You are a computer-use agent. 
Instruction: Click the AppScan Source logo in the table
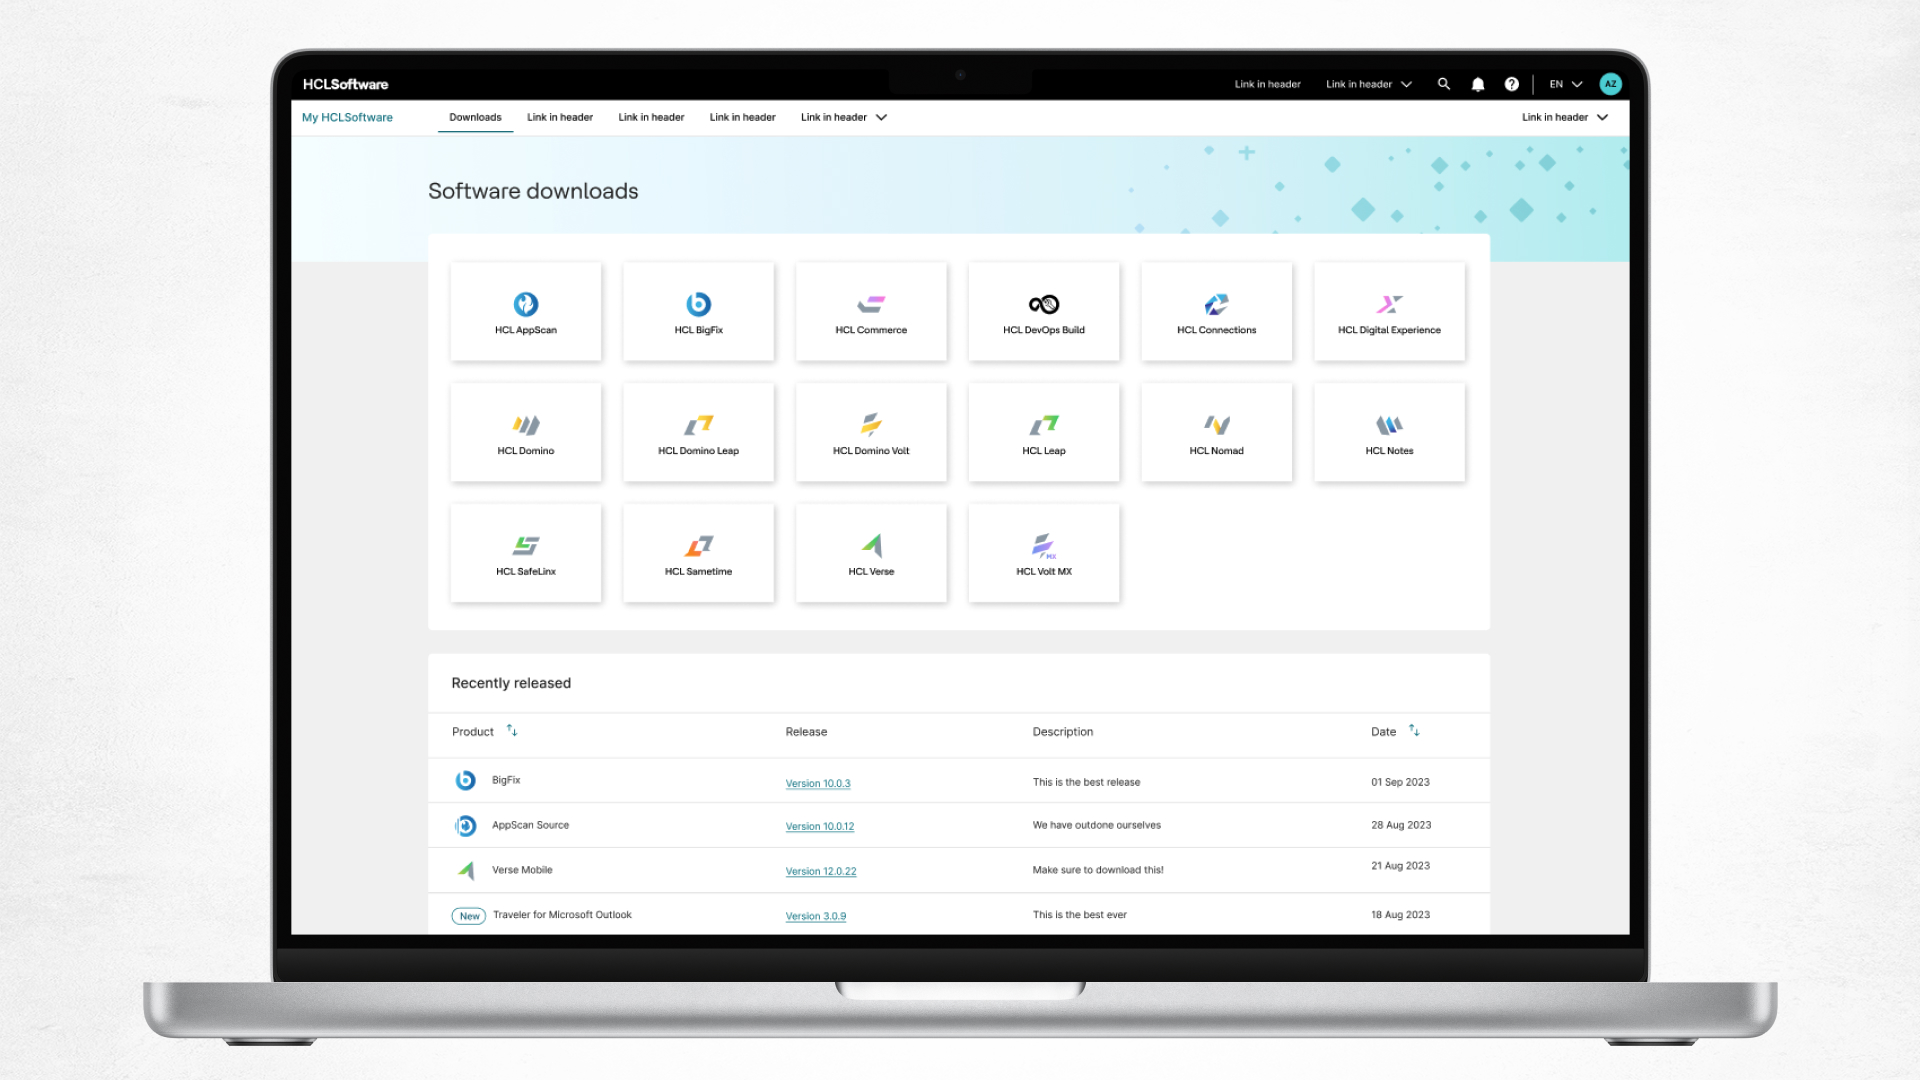(x=465, y=826)
